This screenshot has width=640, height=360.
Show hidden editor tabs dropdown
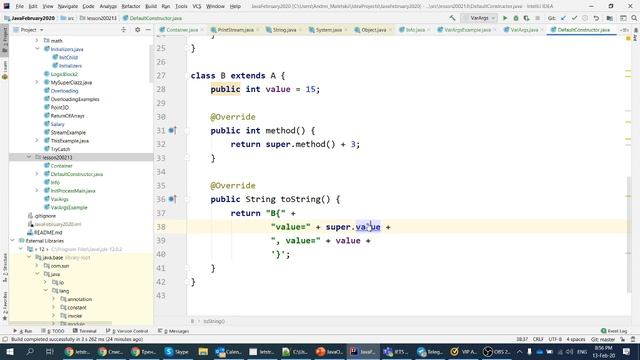tap(624, 30)
